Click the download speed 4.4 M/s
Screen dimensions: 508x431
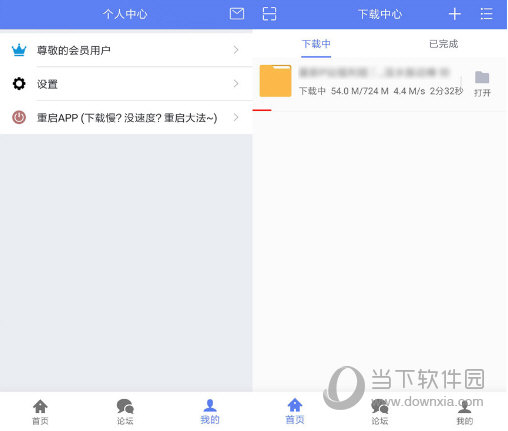click(409, 91)
